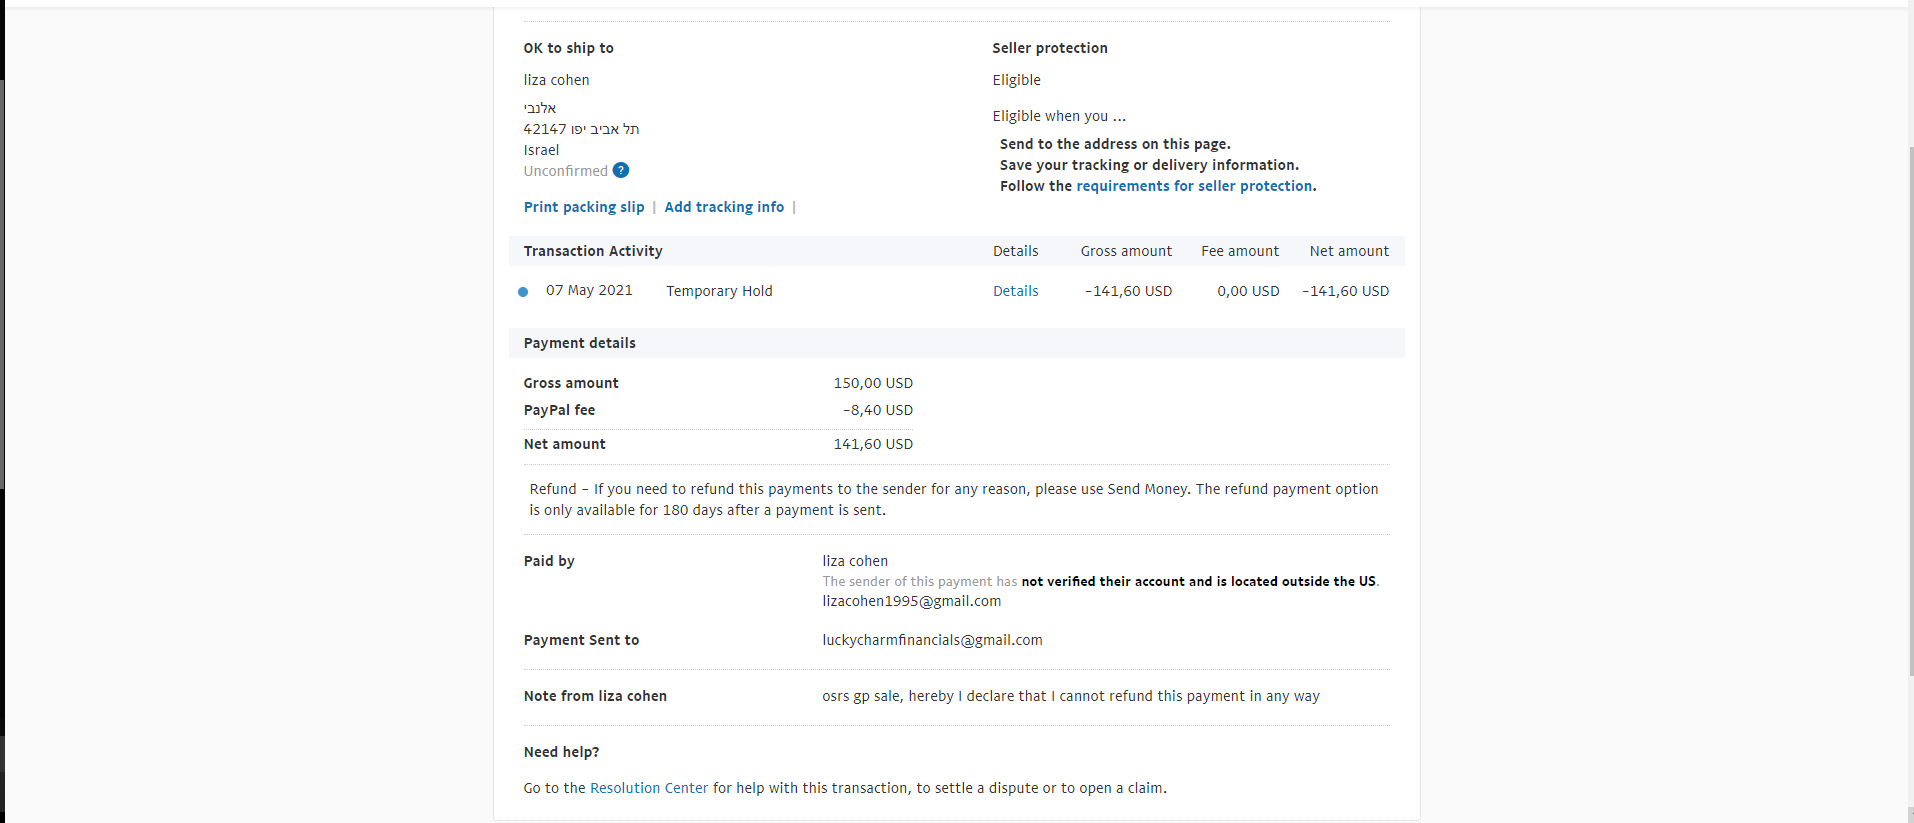The height and width of the screenshot is (823, 1914).
Task: Click the not verified their account warning
Action: [x=1198, y=581]
